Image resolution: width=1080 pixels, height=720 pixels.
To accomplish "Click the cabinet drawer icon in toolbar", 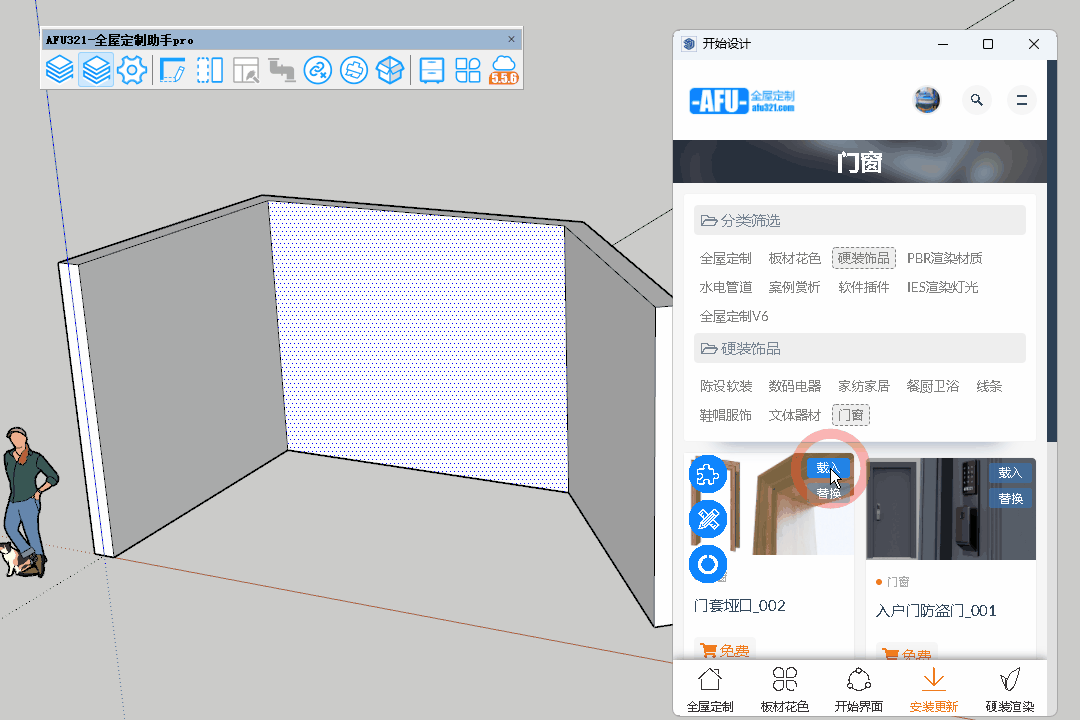I will (x=431, y=70).
